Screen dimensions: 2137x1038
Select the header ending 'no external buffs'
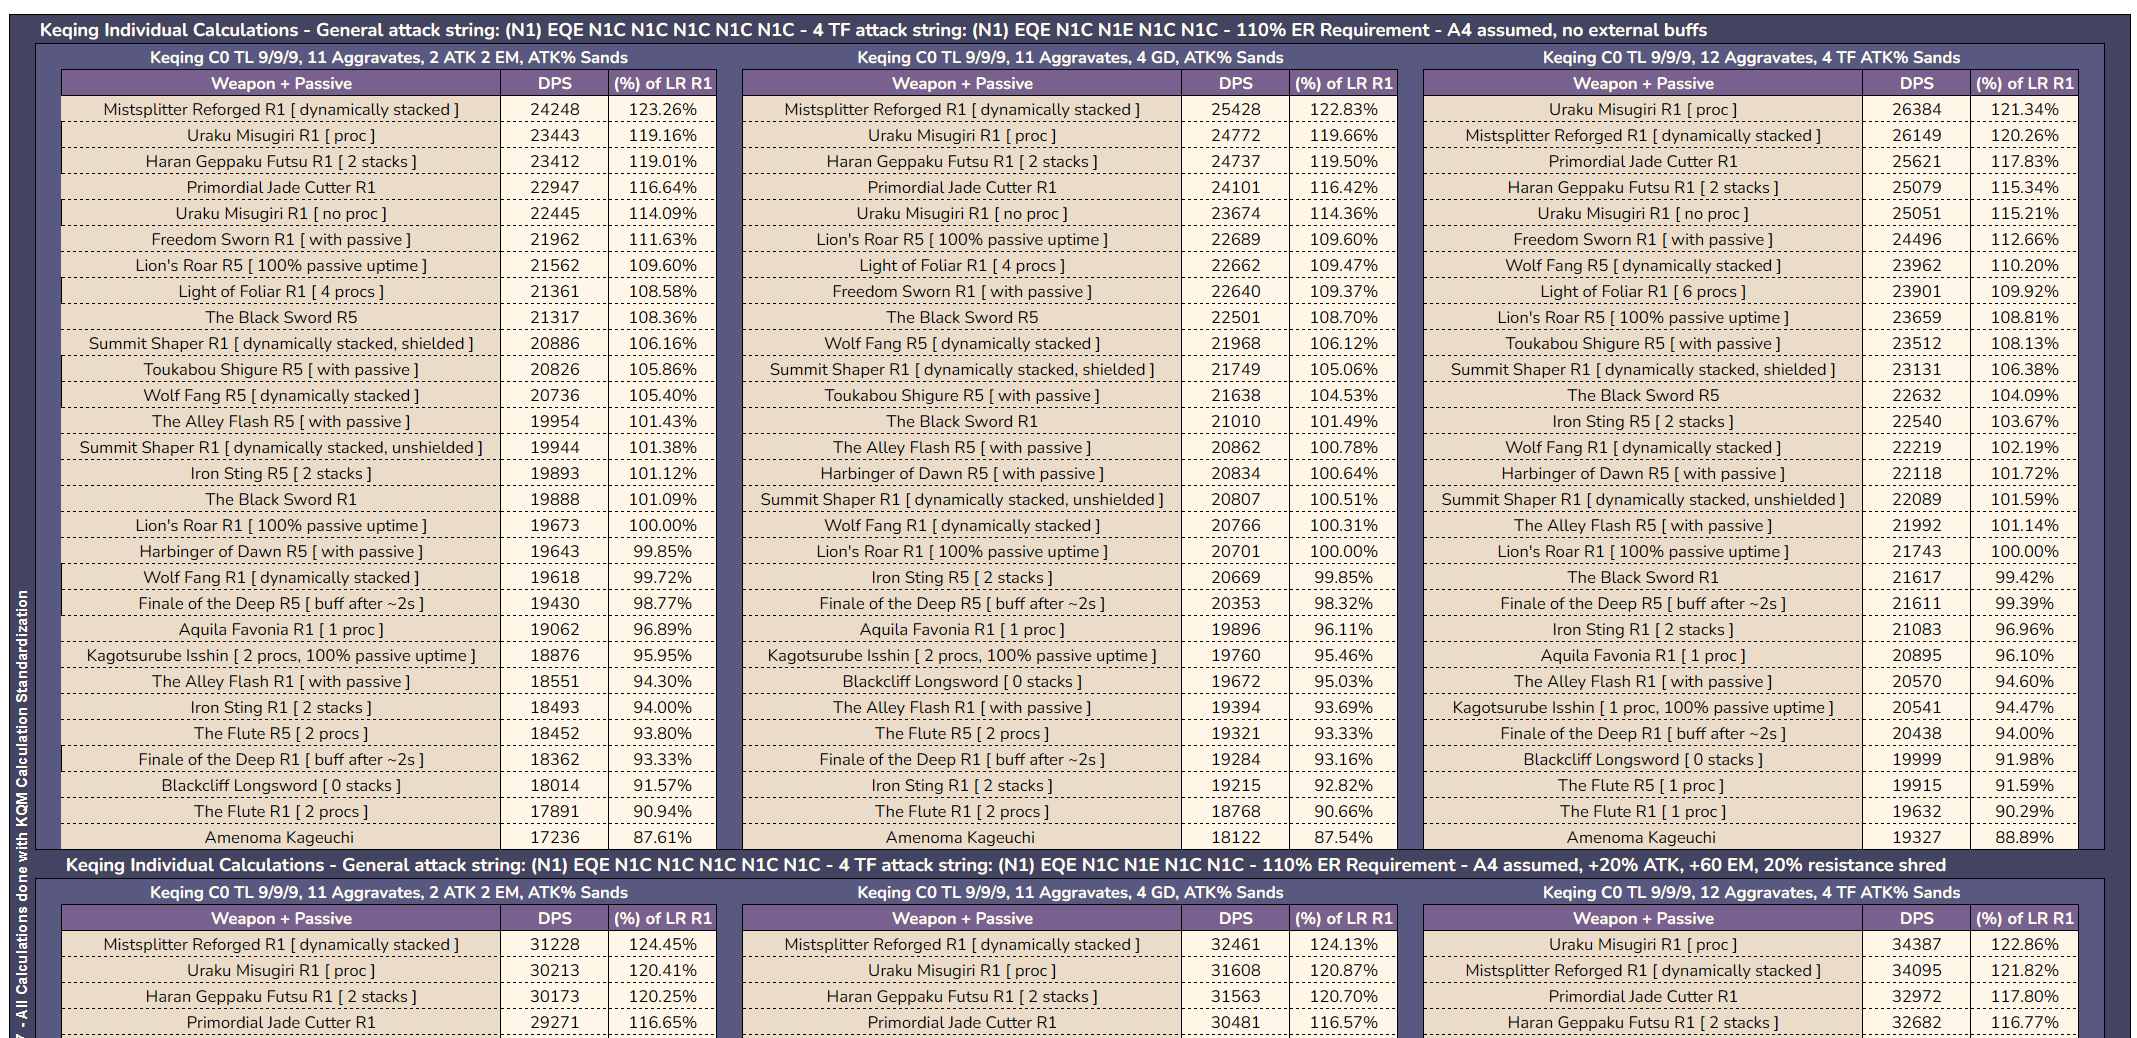(x=873, y=30)
